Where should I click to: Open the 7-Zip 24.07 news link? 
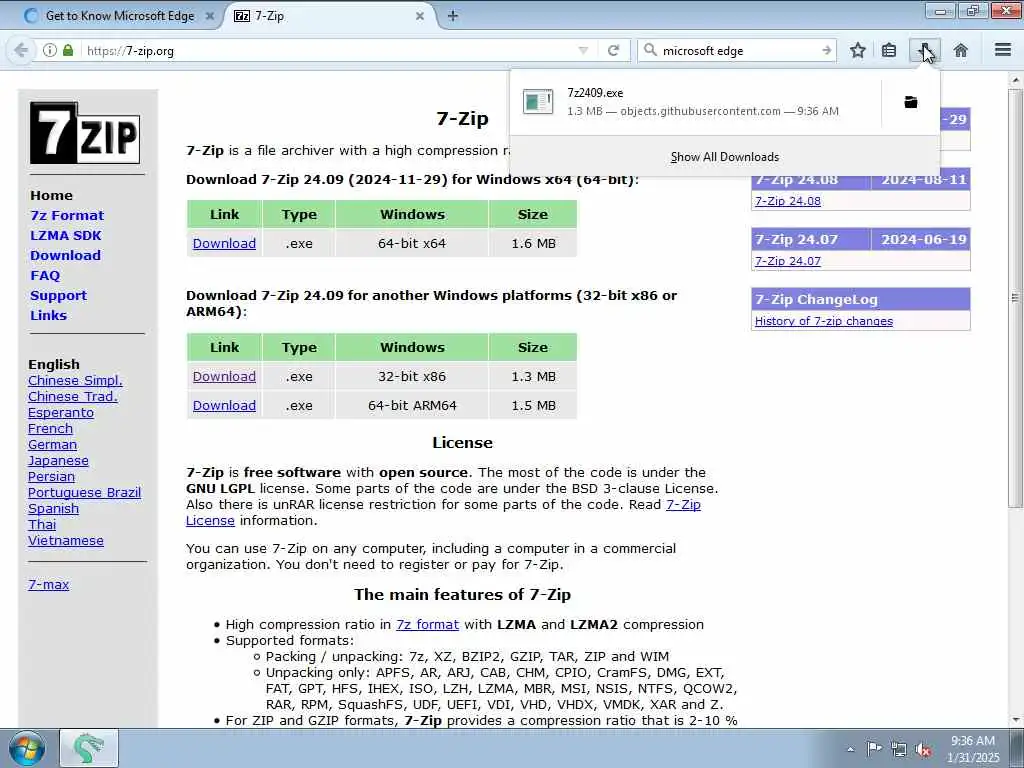(x=788, y=261)
